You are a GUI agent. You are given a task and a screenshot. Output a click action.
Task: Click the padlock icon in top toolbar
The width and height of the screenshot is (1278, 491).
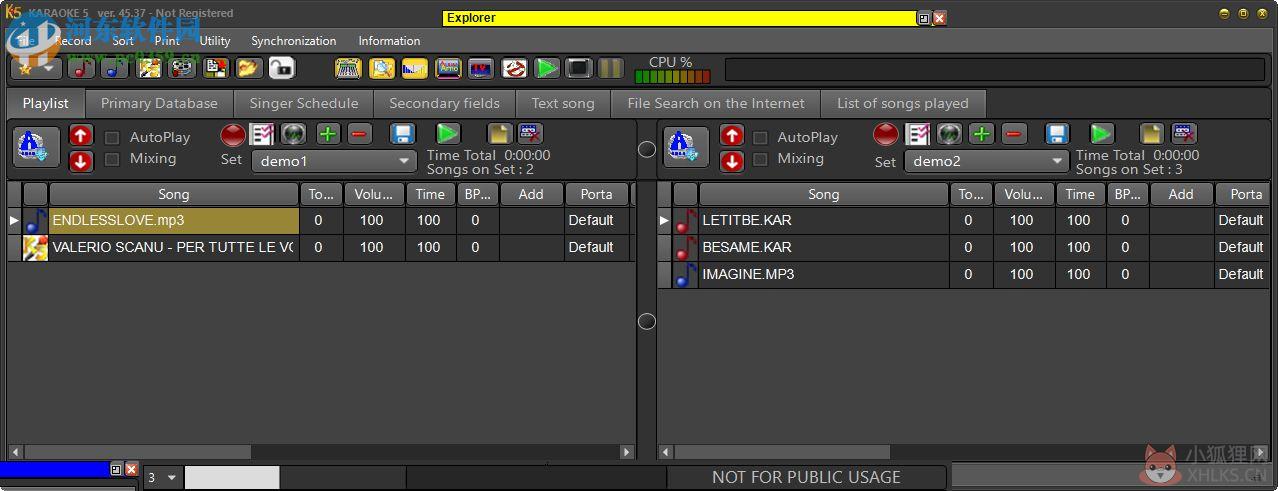[282, 68]
